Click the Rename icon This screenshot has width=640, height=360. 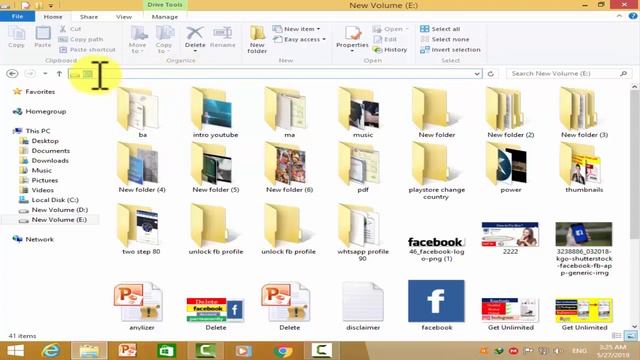click(x=222, y=37)
